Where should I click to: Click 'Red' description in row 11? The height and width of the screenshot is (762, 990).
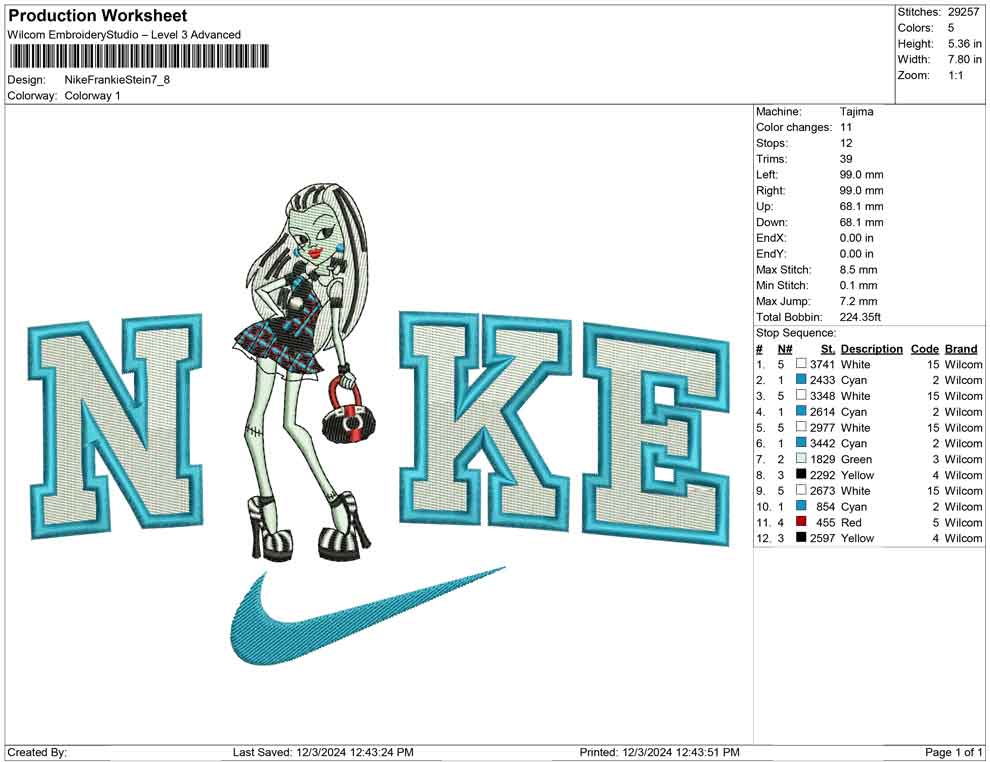(851, 522)
